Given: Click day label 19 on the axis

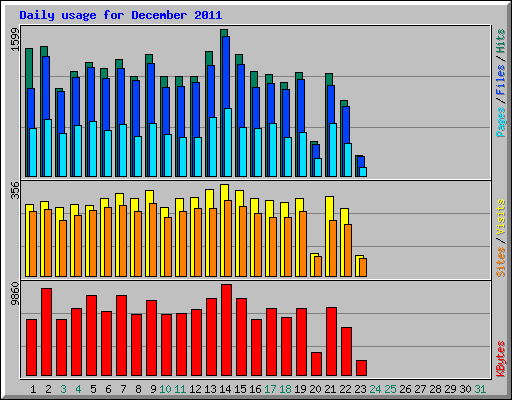Looking at the screenshot, I should 300,389.
